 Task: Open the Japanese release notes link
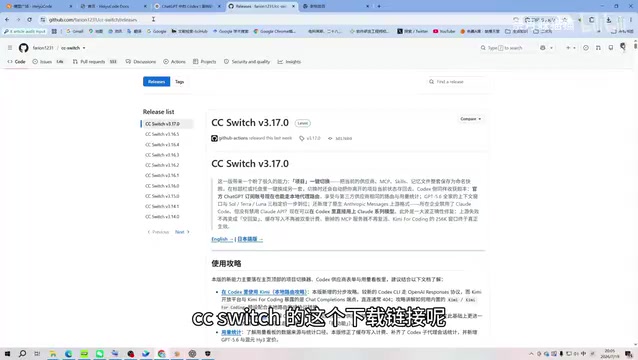(x=250, y=239)
